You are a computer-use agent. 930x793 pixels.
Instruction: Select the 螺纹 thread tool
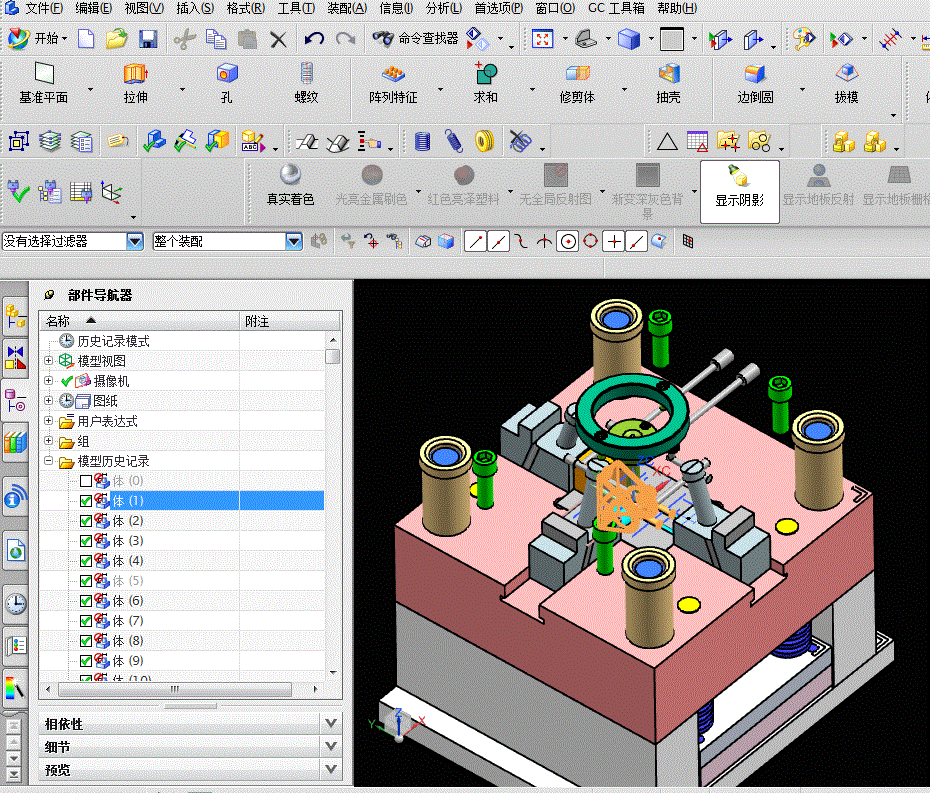[x=306, y=83]
